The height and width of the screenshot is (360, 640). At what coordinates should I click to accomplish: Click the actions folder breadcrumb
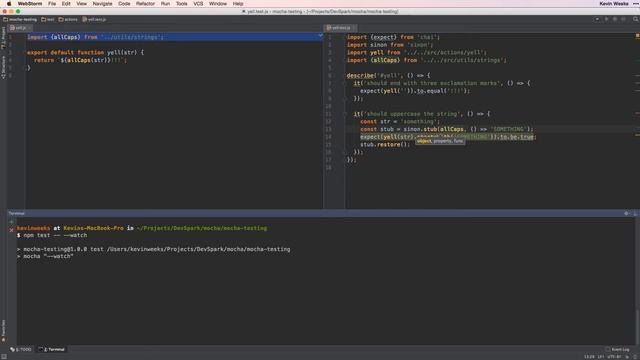68,19
